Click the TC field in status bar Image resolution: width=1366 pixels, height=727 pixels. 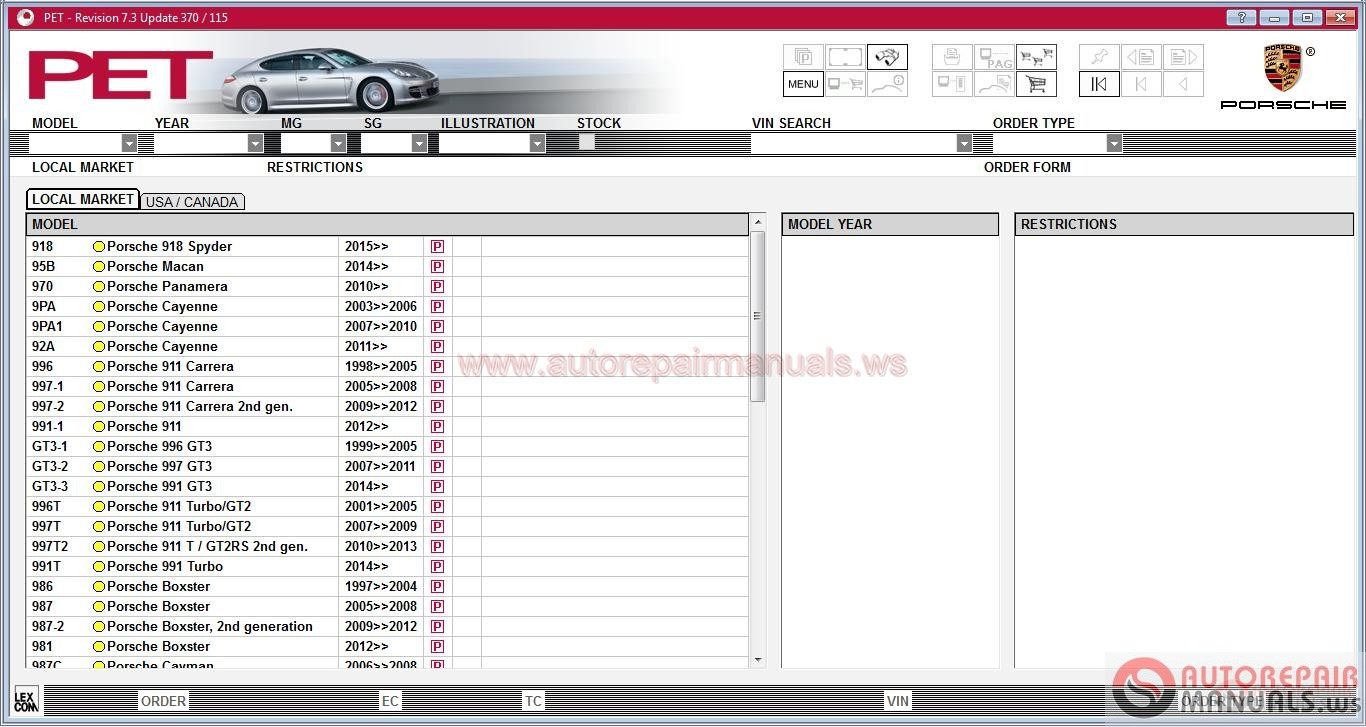pyautogui.click(x=533, y=701)
